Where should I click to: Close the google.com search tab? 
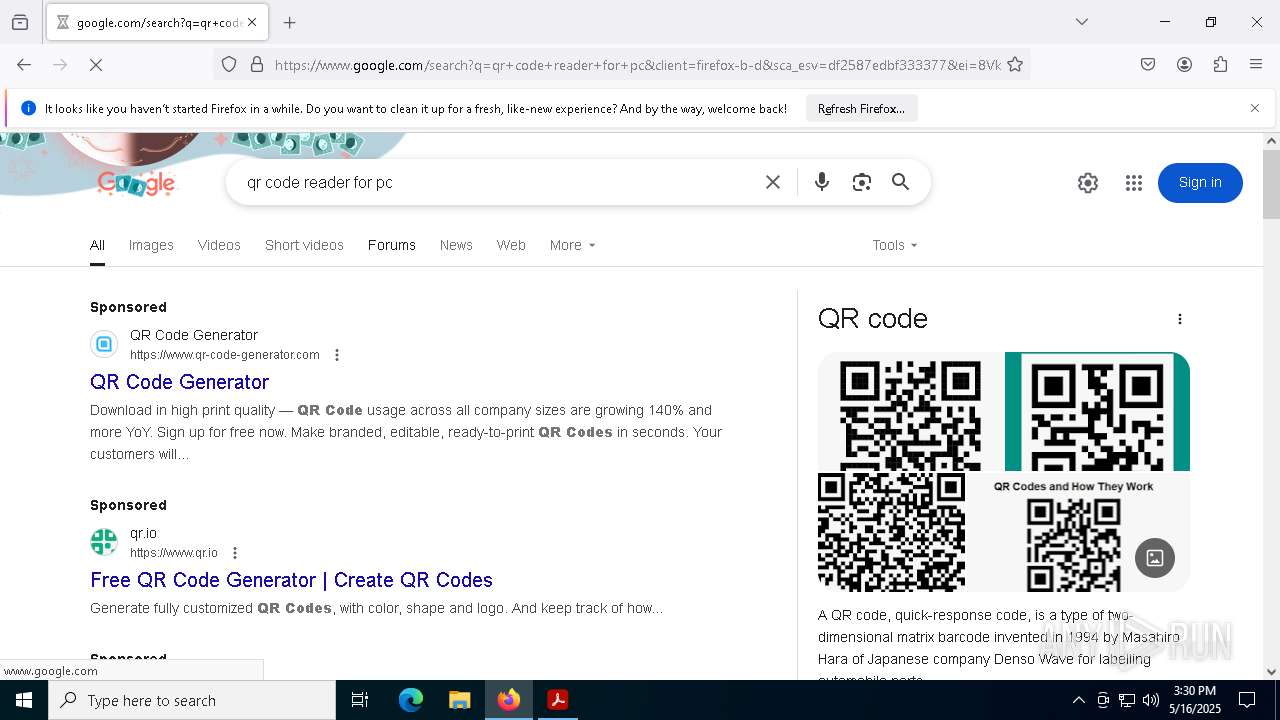pos(252,22)
